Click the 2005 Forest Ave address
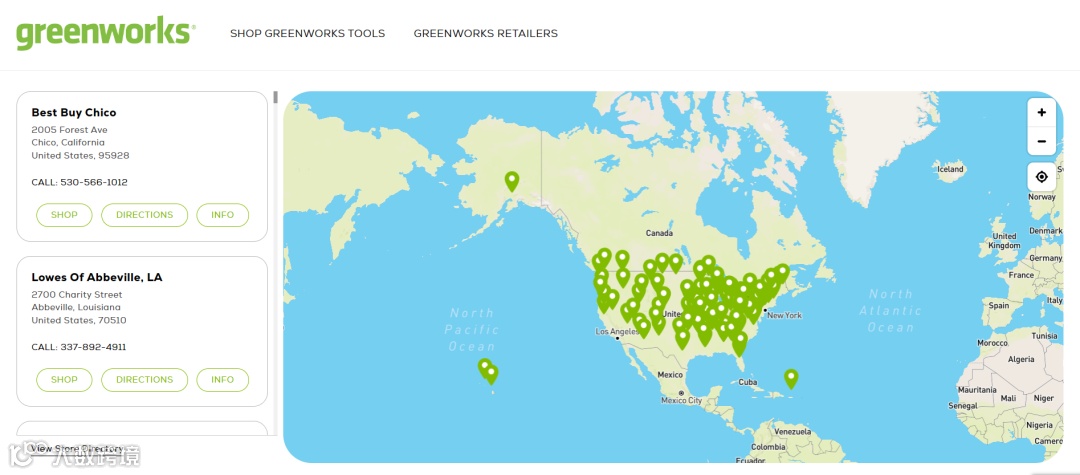1080x475 pixels. coord(70,129)
